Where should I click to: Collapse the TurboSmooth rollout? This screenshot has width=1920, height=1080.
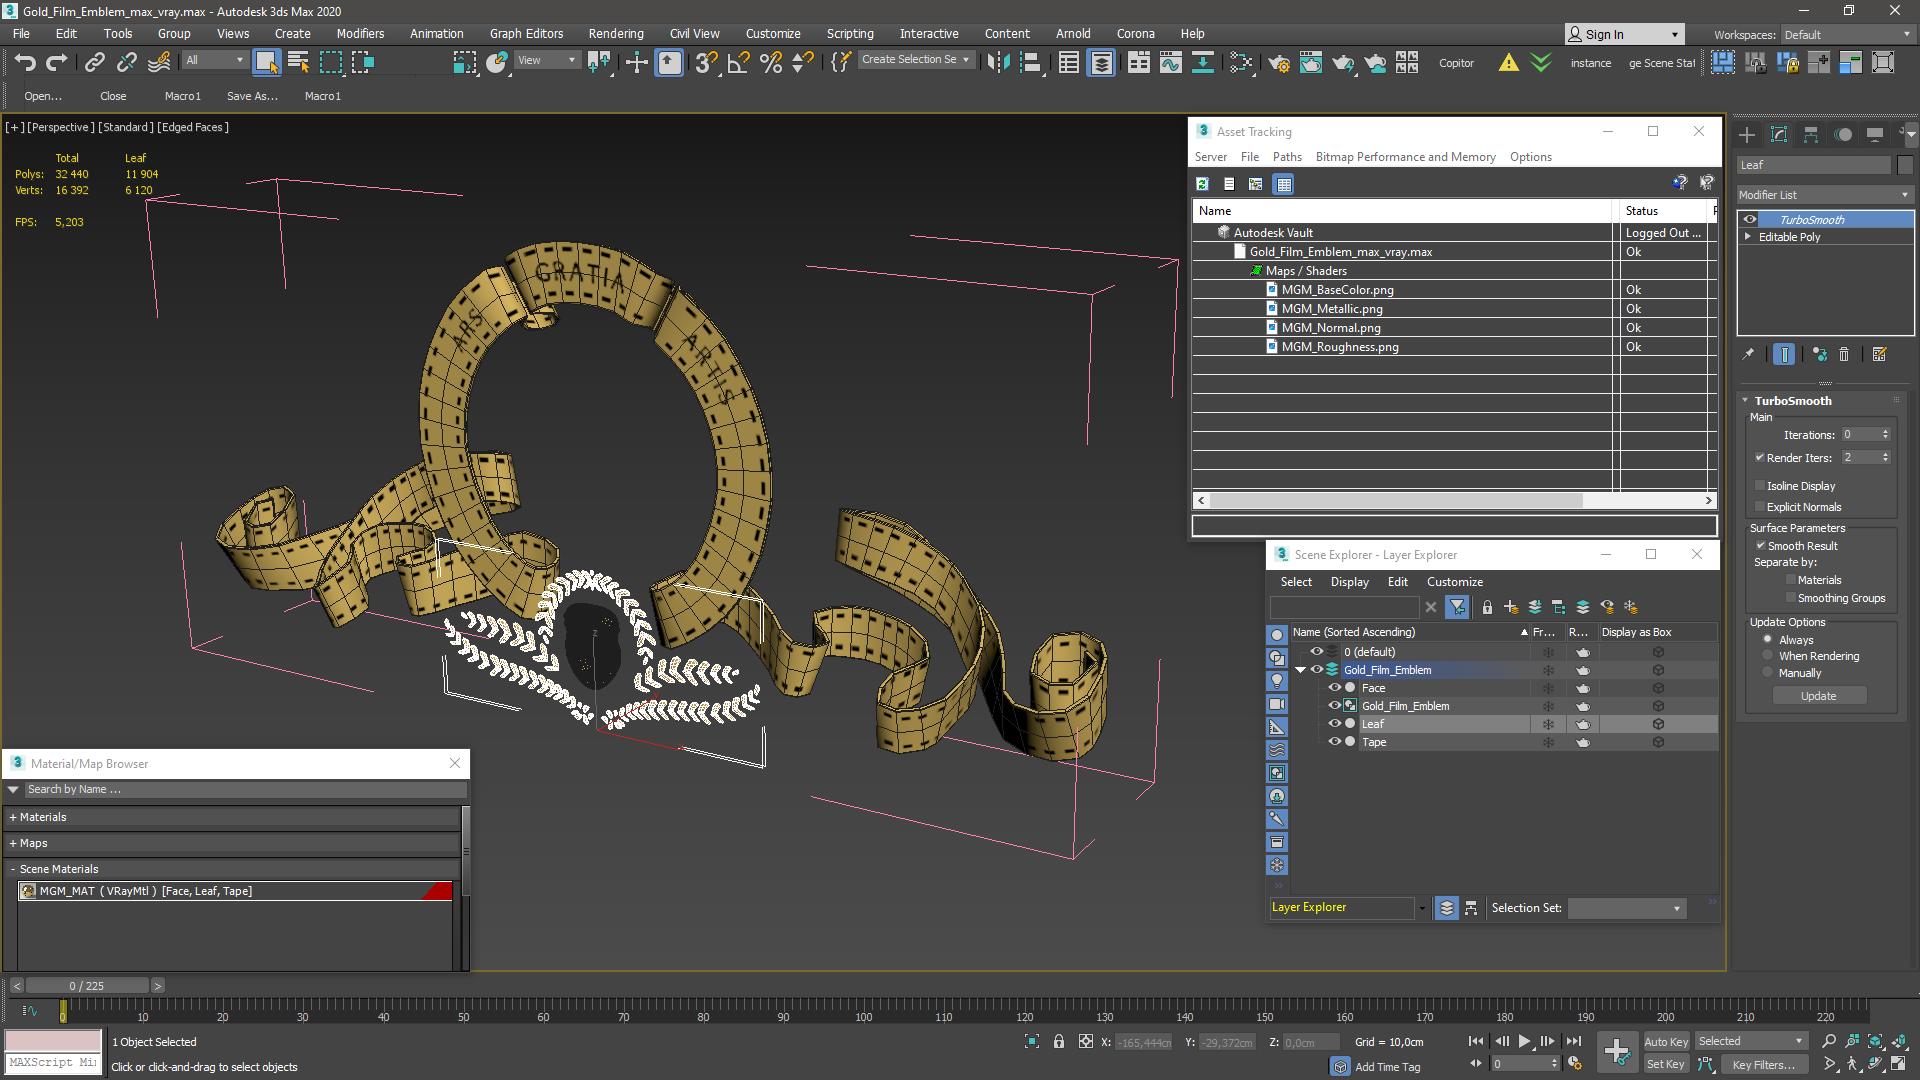(x=1746, y=400)
